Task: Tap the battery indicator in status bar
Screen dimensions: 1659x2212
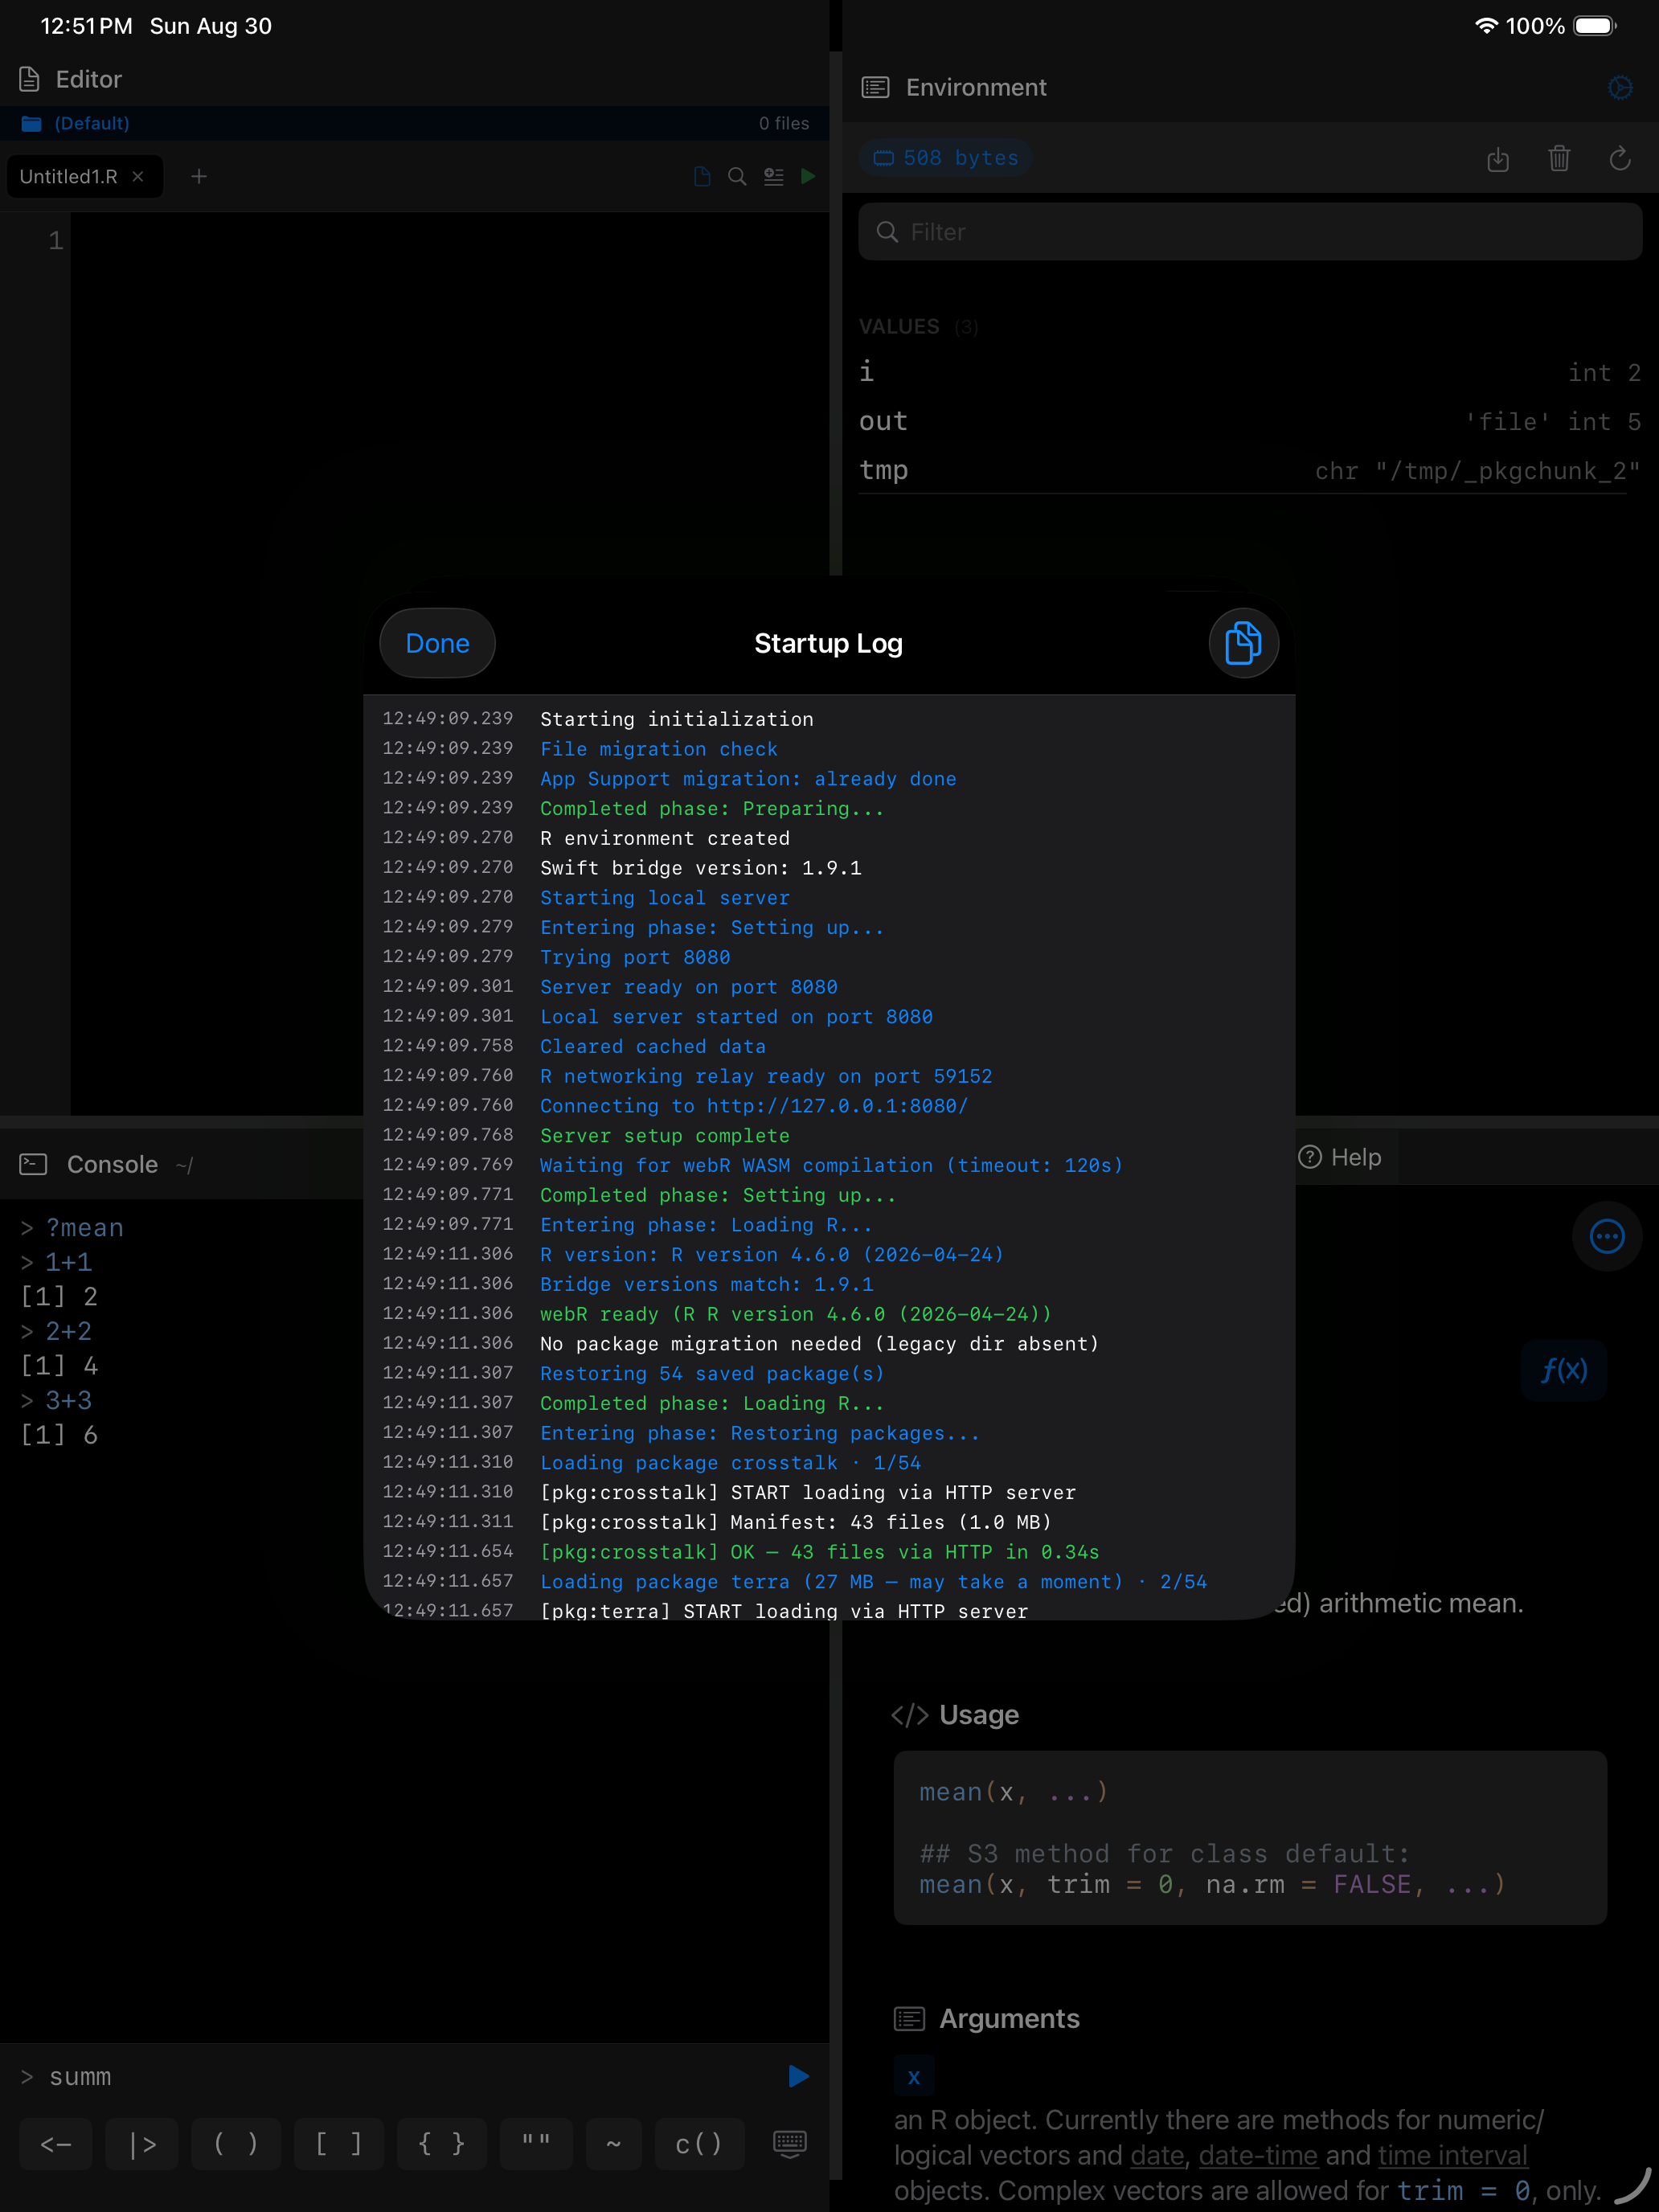Action: pos(1595,26)
